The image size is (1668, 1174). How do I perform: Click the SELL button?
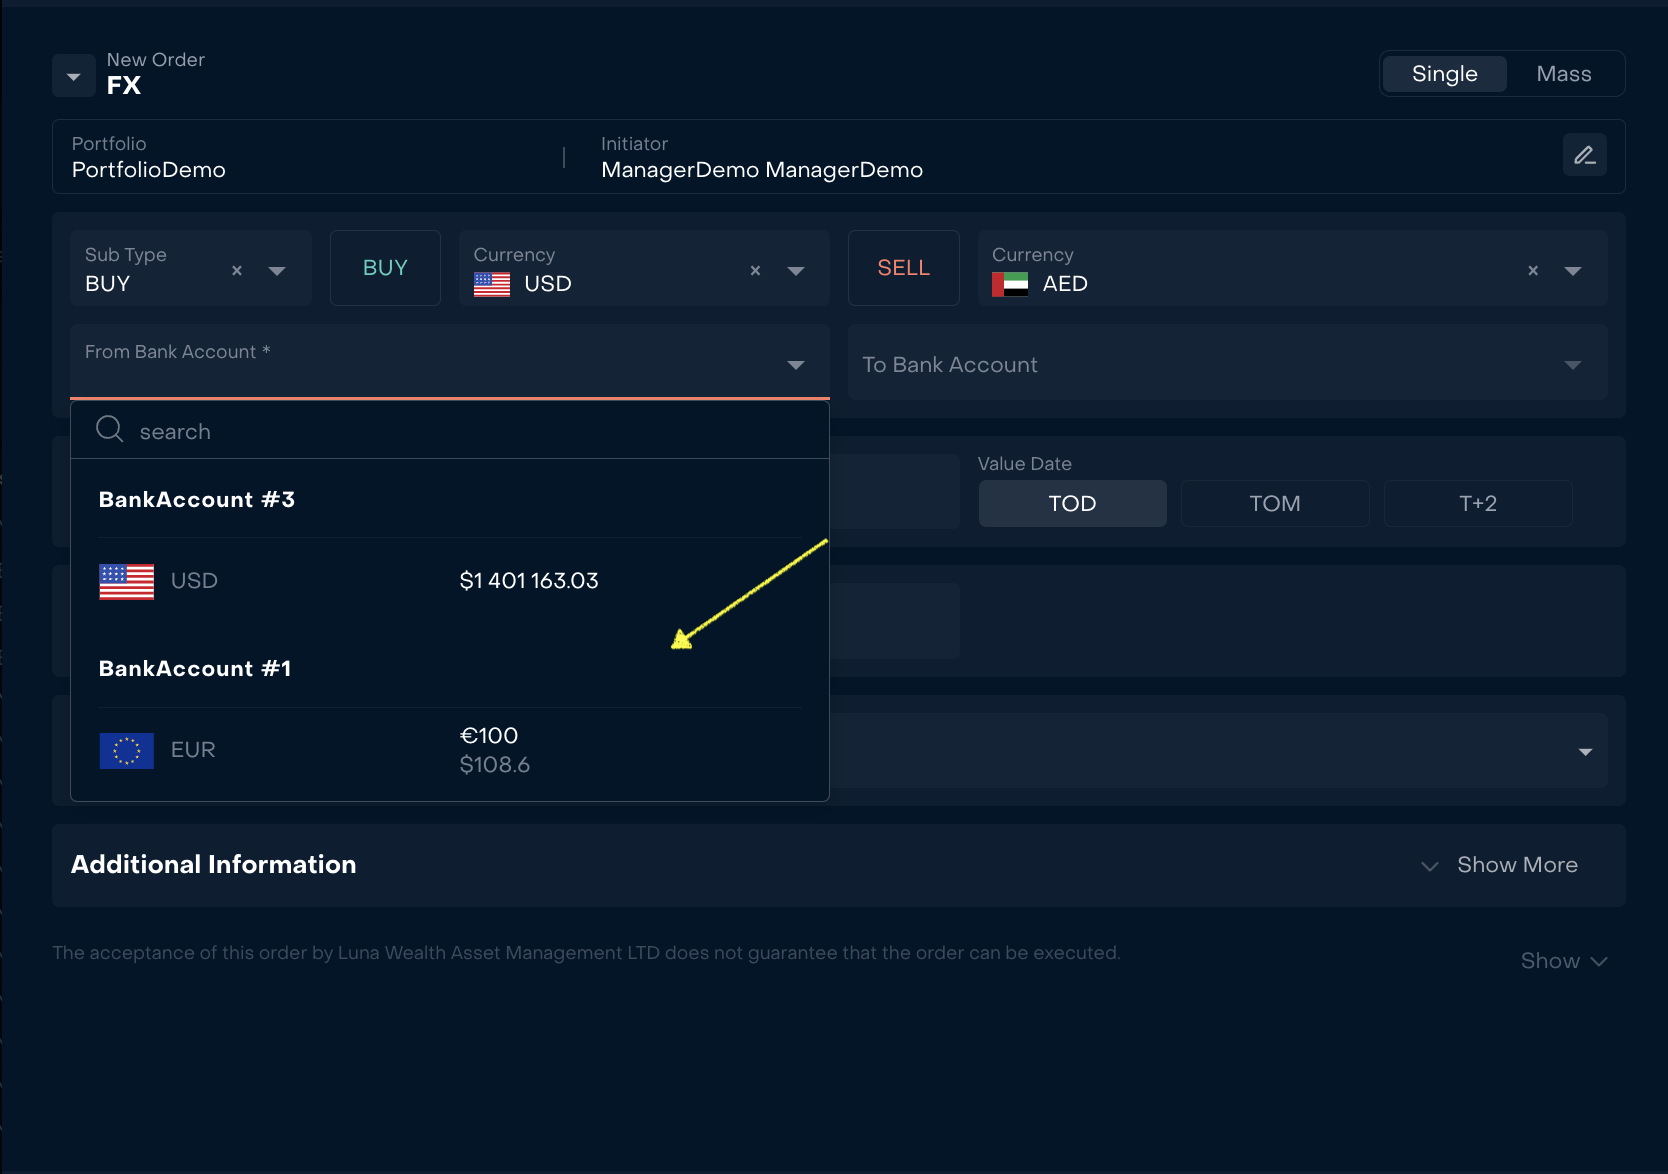point(903,268)
